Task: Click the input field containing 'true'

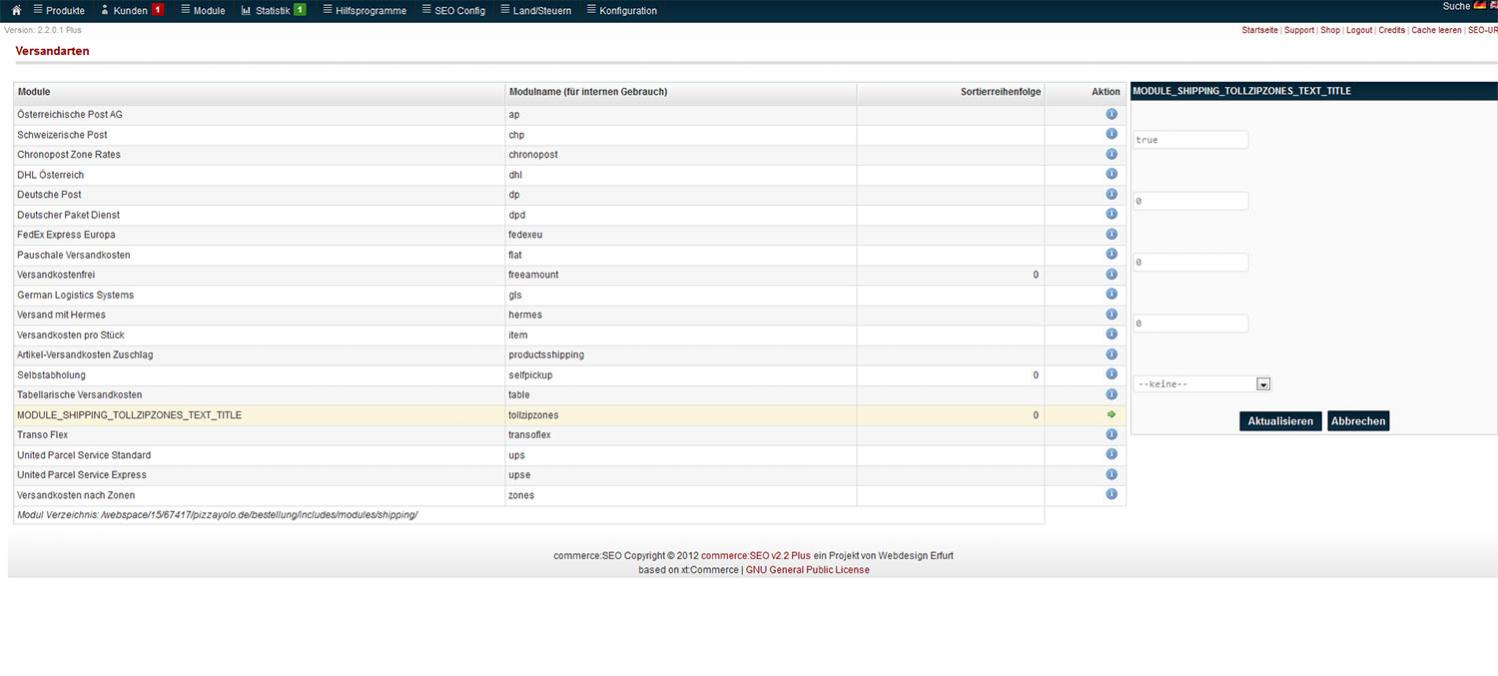Action: pyautogui.click(x=1190, y=140)
